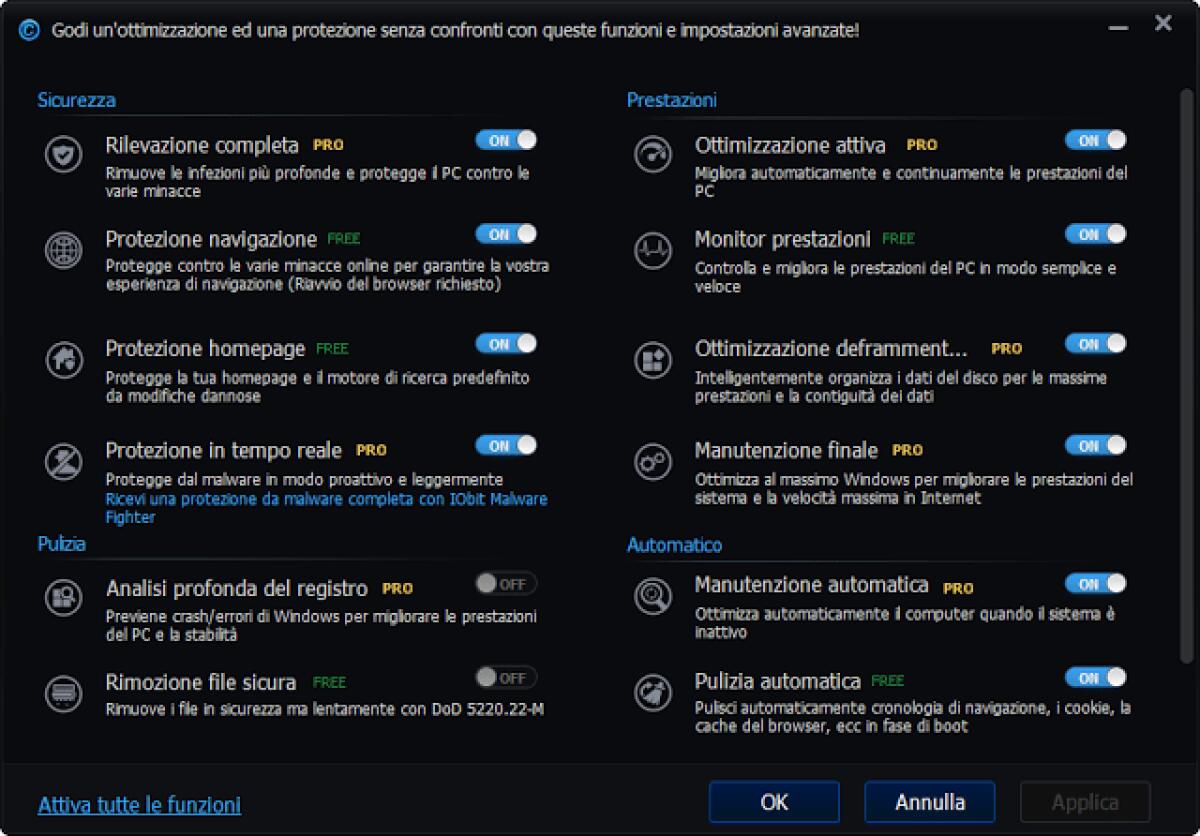Image resolution: width=1200 pixels, height=836 pixels.
Task: Turn off Rilevazione completa
Action: pos(506,140)
